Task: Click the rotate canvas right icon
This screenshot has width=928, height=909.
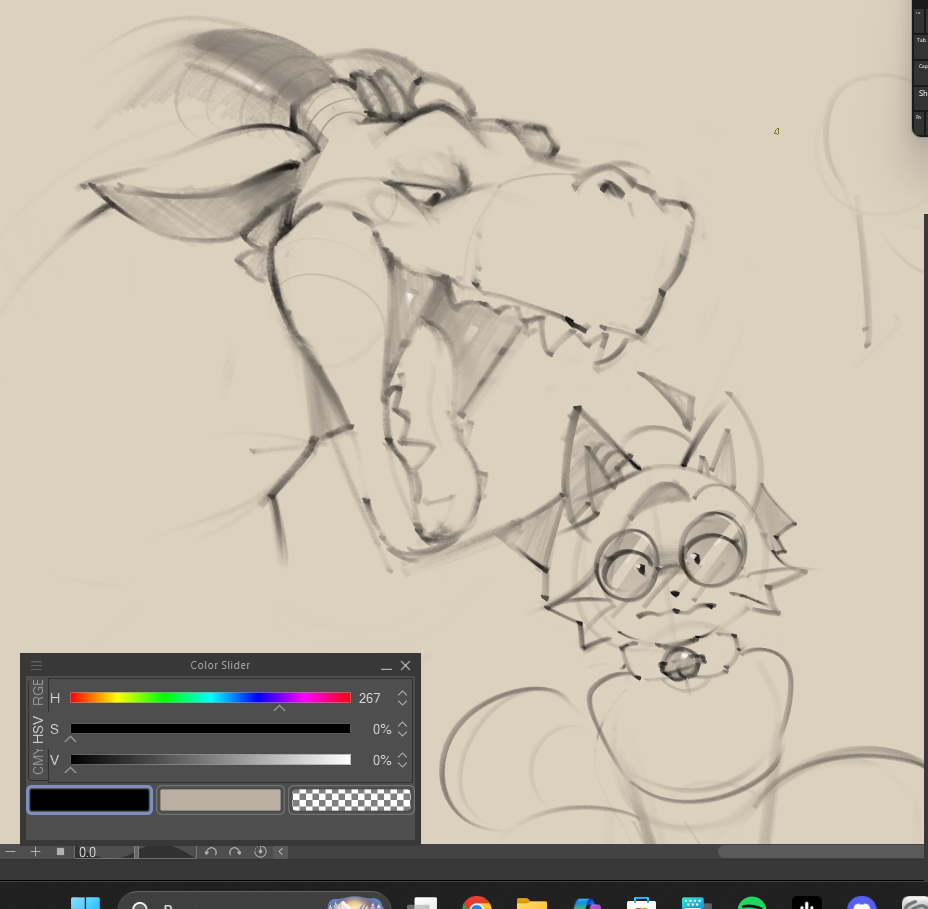Action: [x=235, y=852]
